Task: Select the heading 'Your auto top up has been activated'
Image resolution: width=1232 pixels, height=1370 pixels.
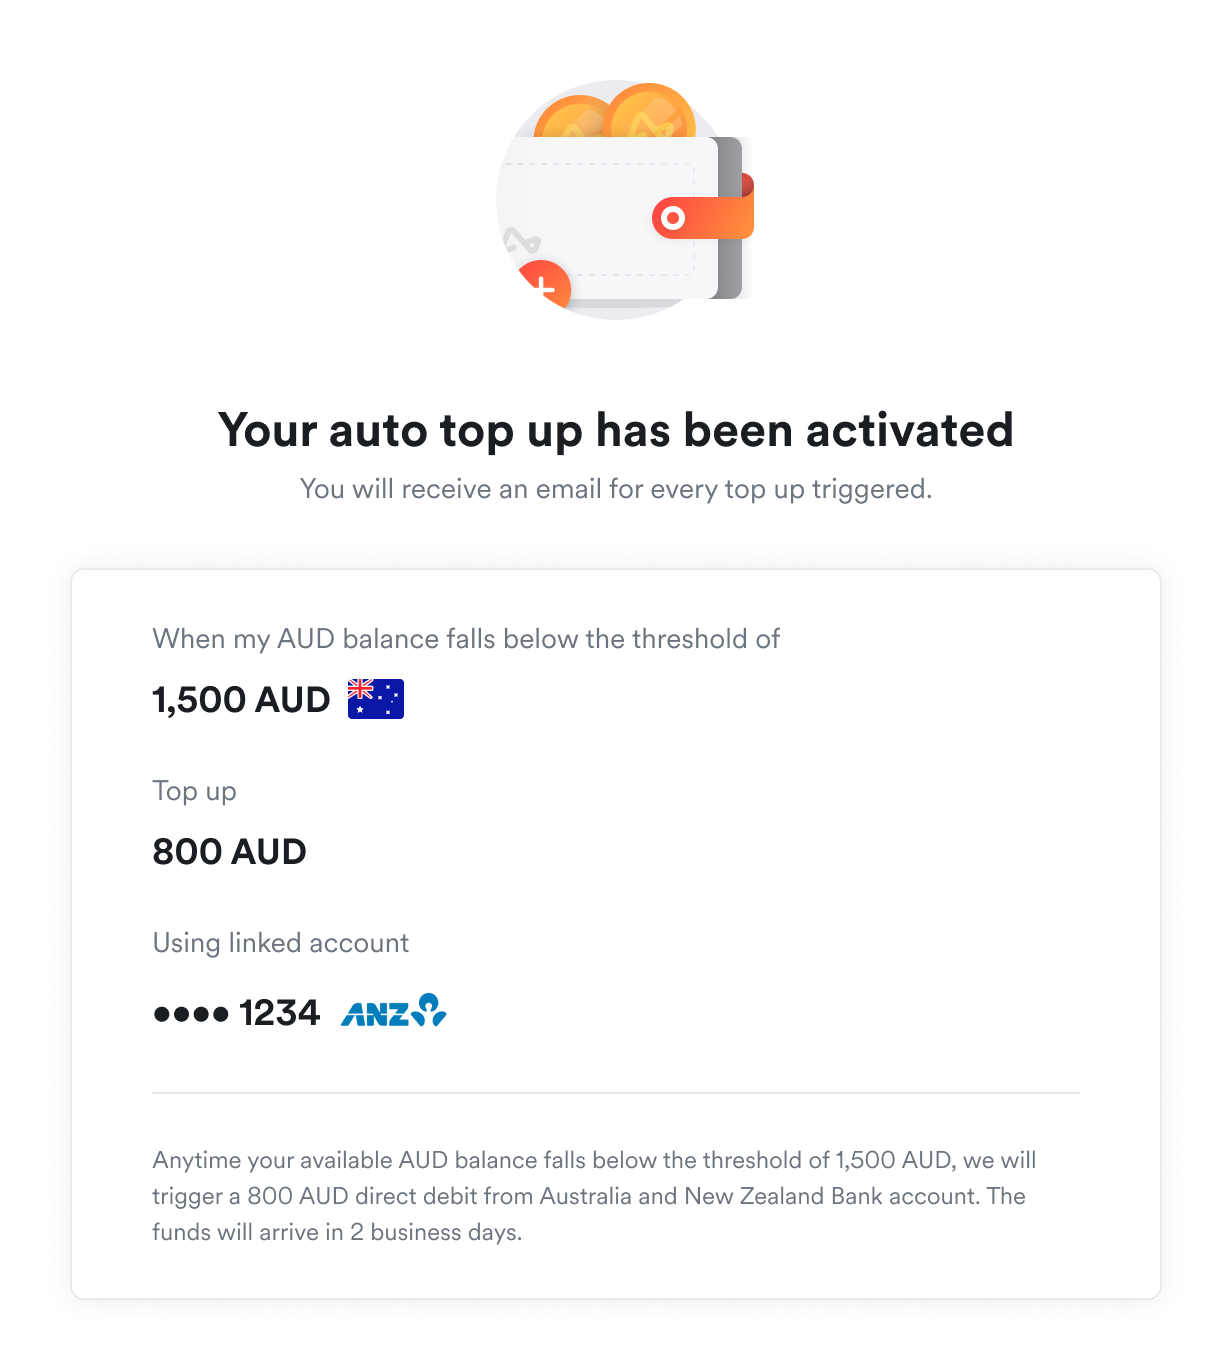Action: (616, 431)
